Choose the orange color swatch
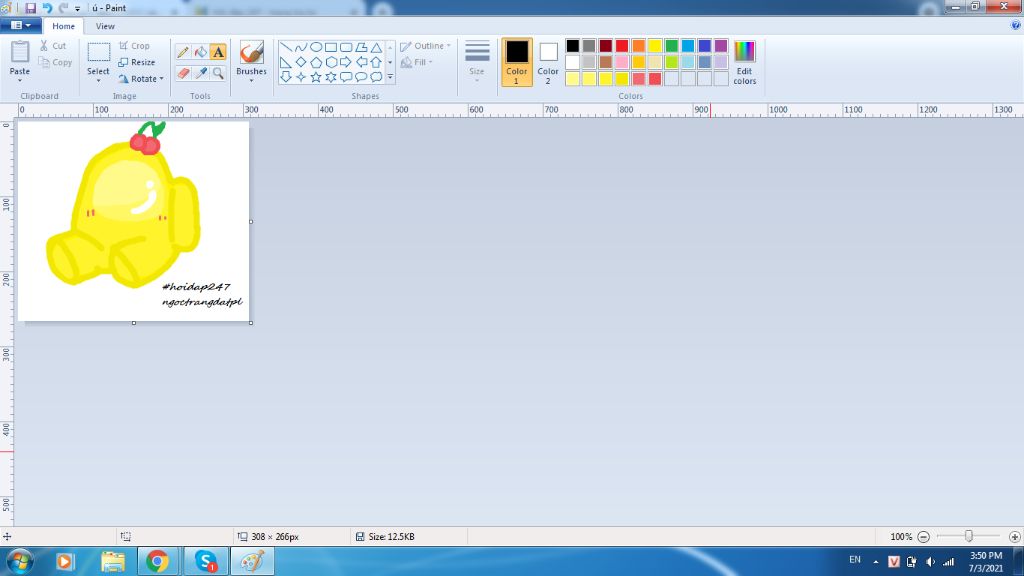This screenshot has height=576, width=1024. [639, 46]
